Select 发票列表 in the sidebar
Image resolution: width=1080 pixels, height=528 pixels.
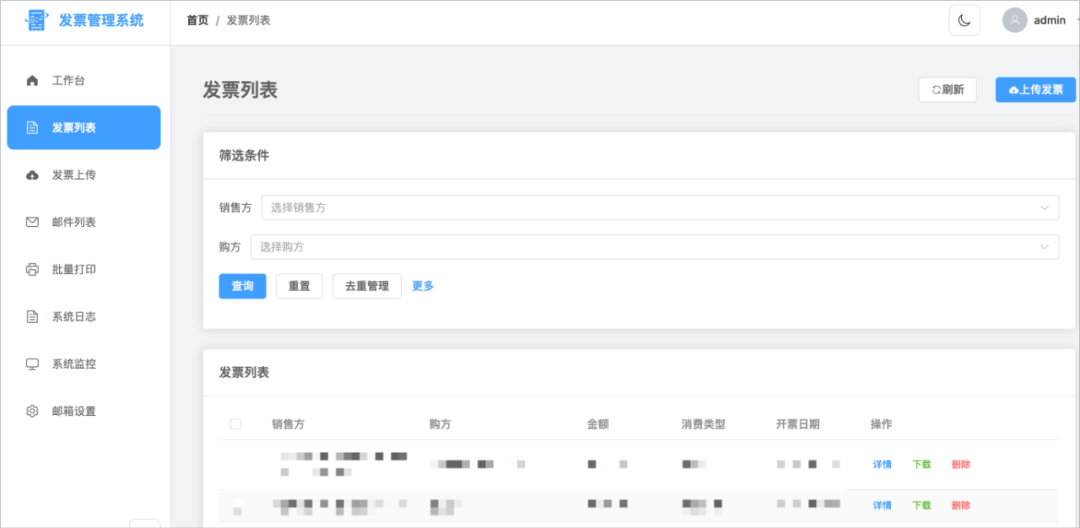pyautogui.click(x=84, y=127)
